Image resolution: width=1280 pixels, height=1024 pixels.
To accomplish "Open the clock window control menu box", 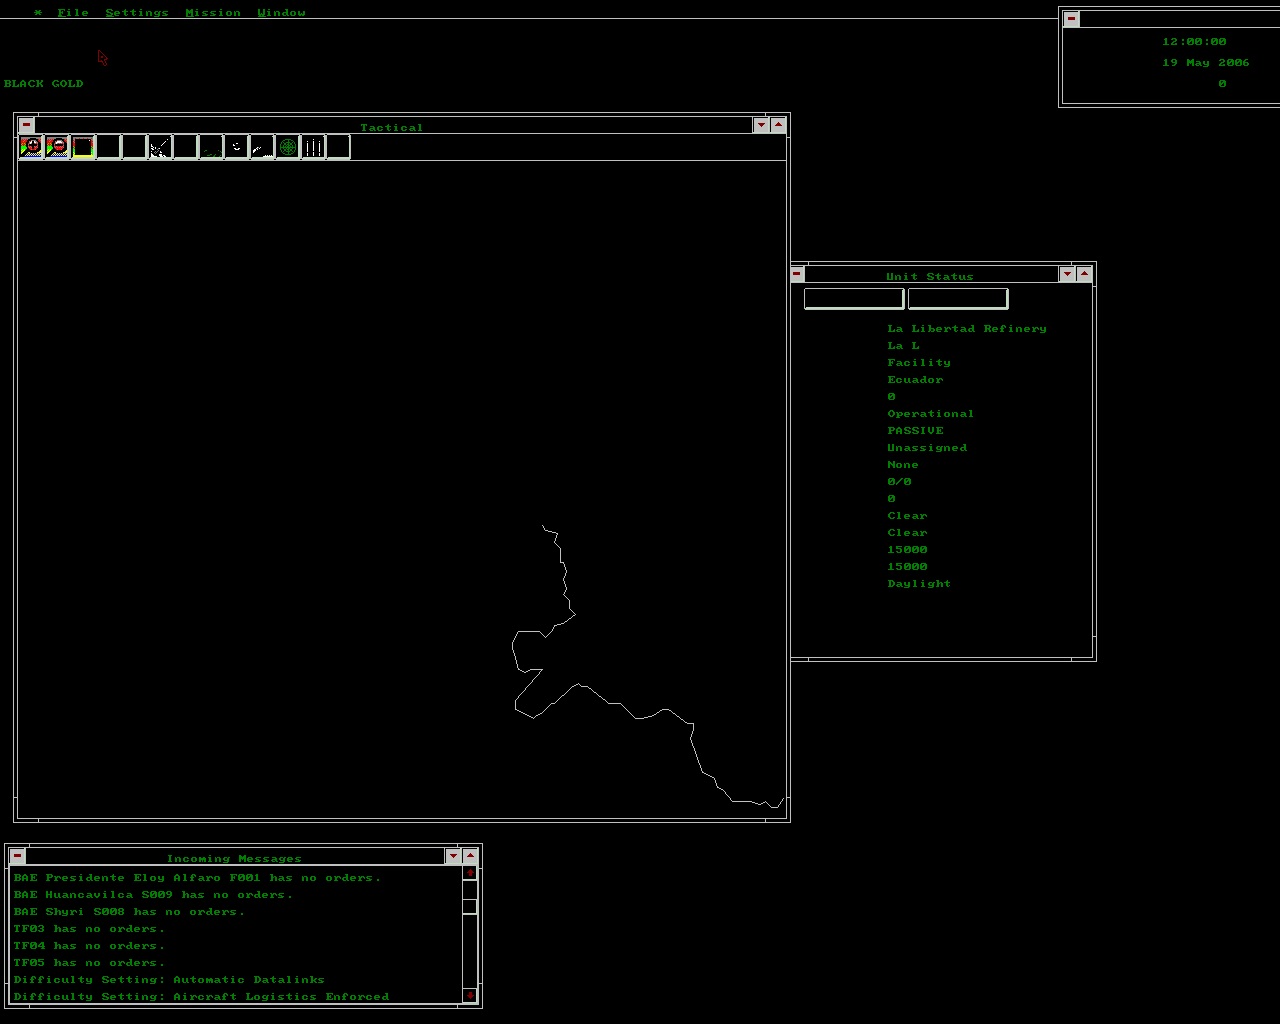I will [1071, 19].
